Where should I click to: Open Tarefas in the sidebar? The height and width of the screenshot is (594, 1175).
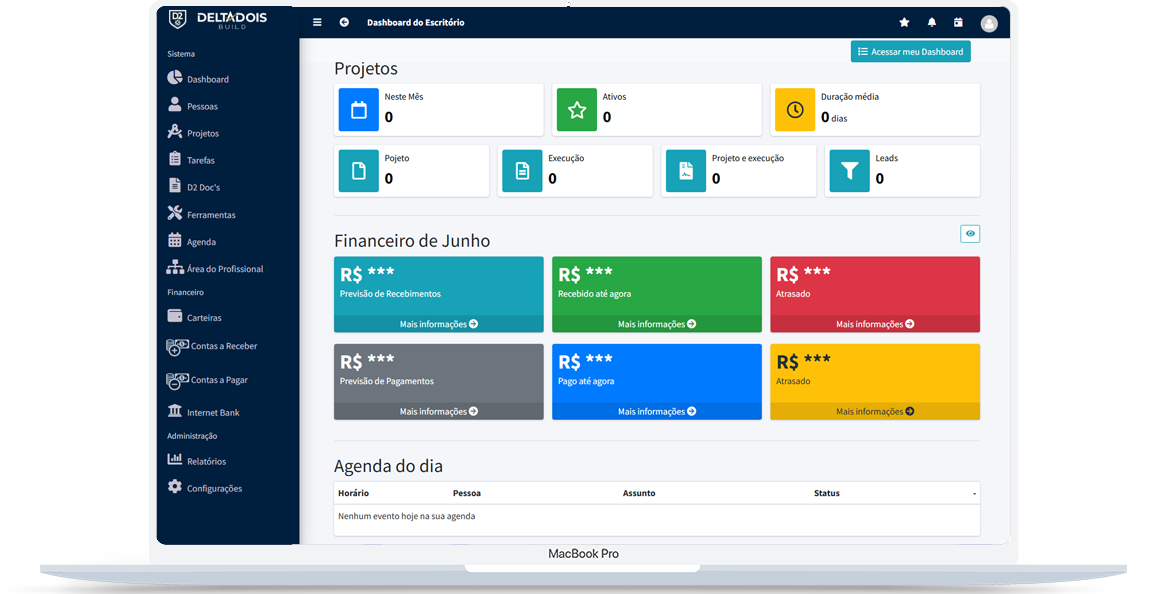(200, 160)
